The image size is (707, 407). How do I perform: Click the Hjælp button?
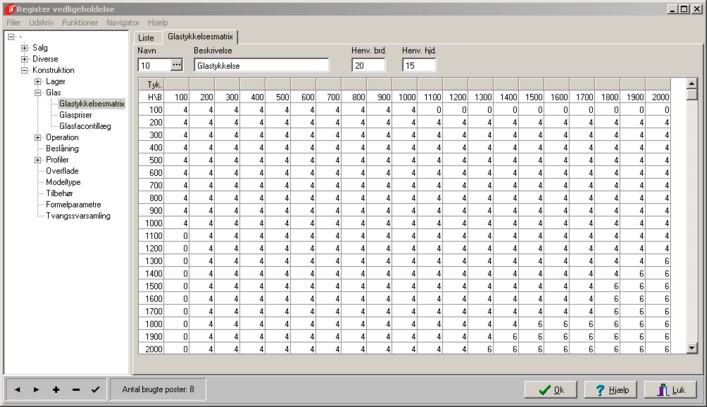point(607,389)
